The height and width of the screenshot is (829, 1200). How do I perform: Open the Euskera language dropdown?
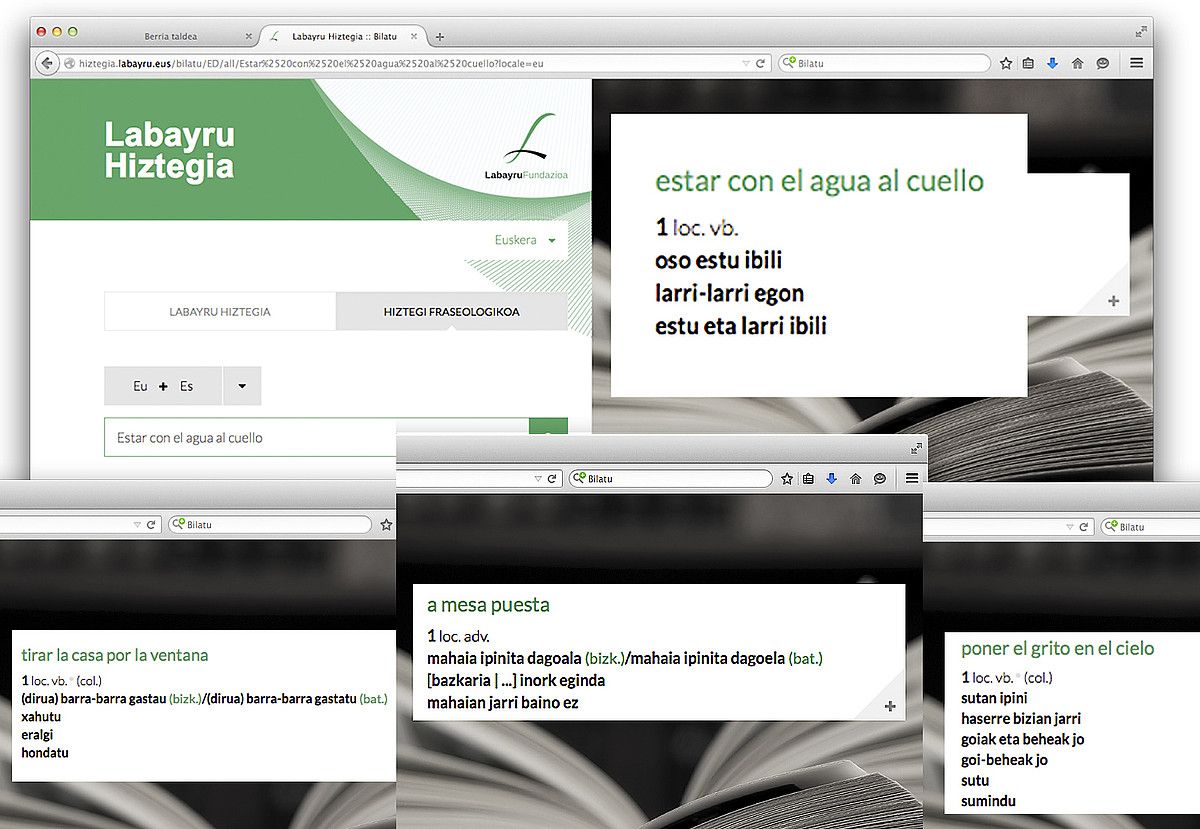coord(526,240)
